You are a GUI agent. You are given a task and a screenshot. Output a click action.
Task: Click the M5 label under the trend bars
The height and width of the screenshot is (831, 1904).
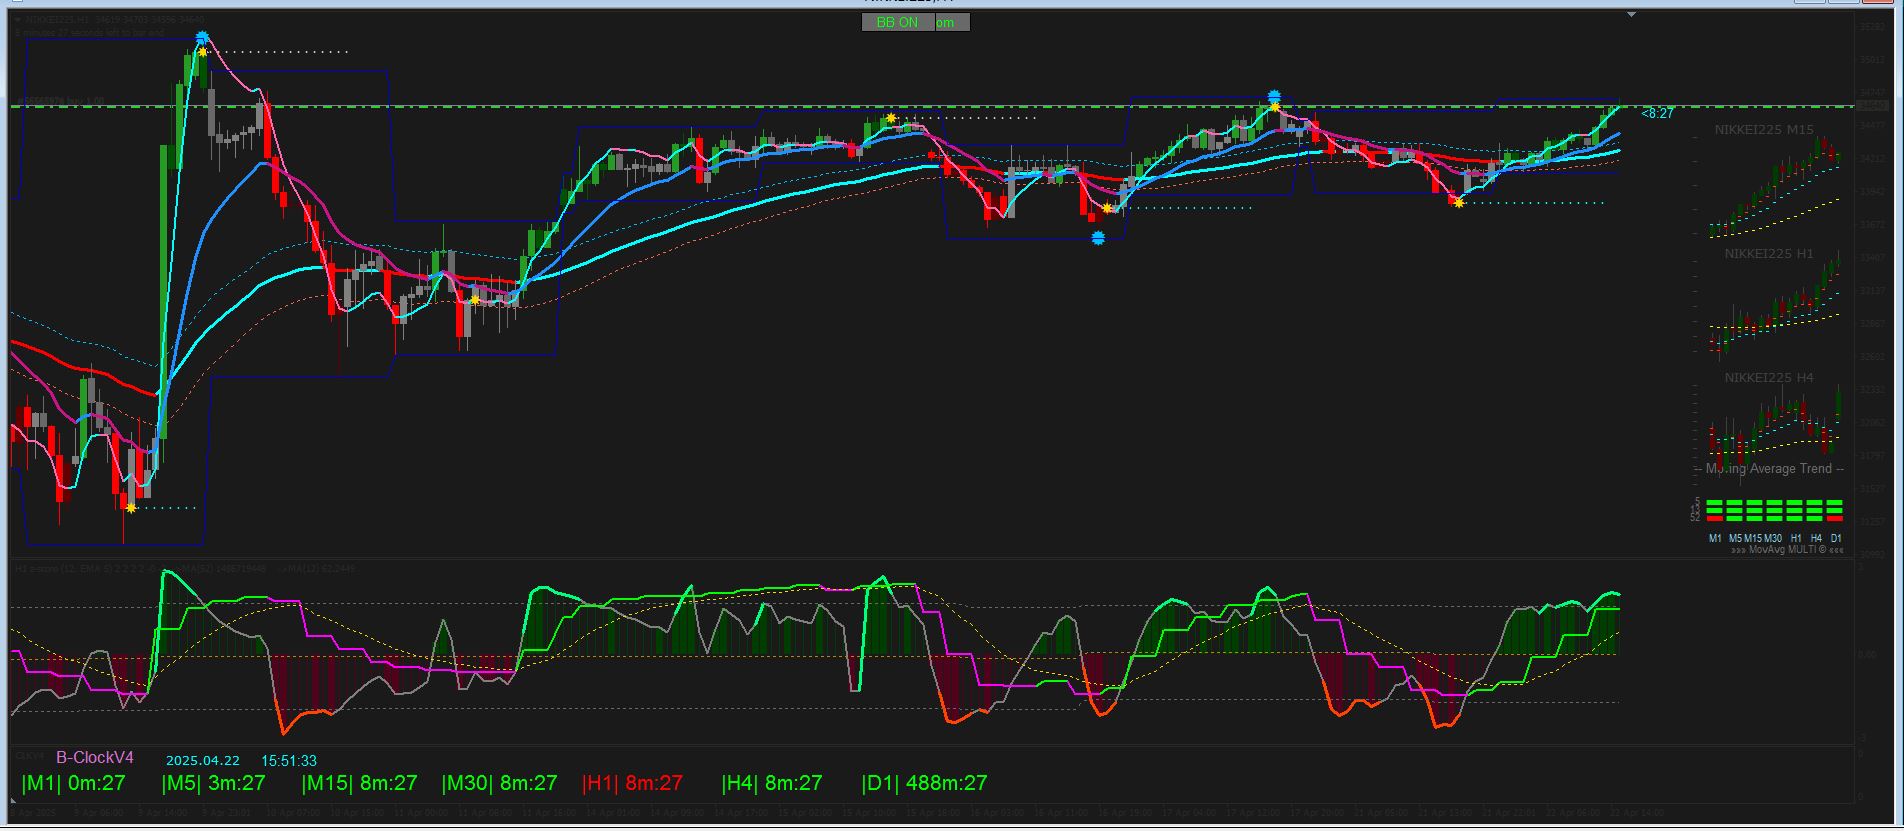(x=1735, y=538)
